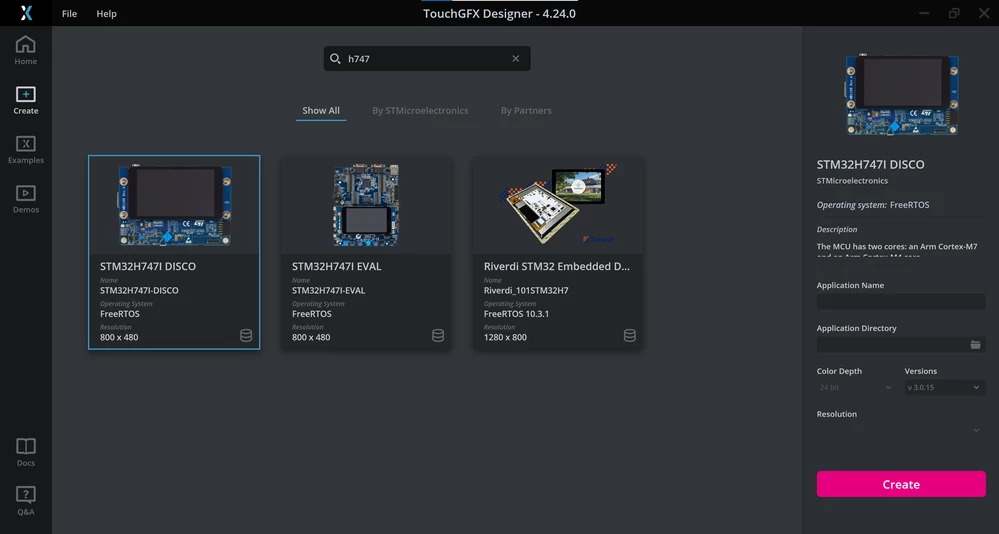Image resolution: width=999 pixels, height=534 pixels.
Task: Click the FreeRTOS 10.3.1 text
Action: (x=516, y=314)
